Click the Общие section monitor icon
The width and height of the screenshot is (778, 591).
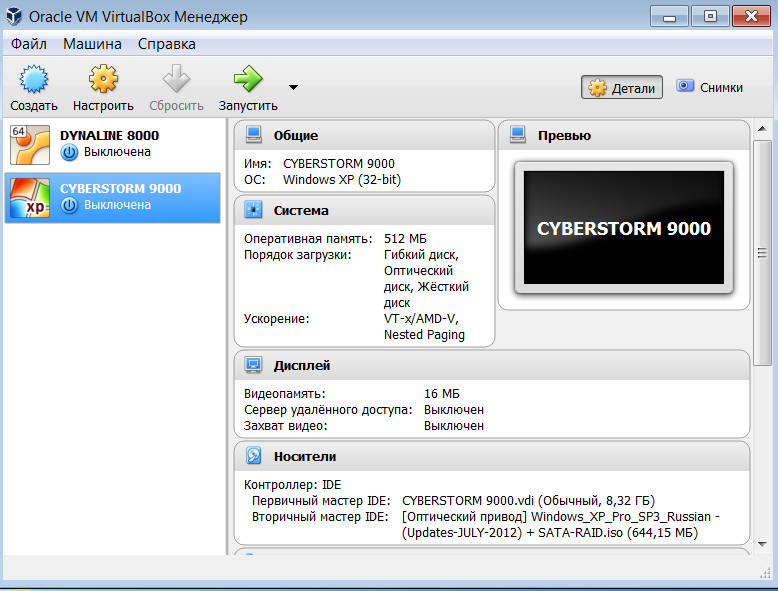pos(254,135)
